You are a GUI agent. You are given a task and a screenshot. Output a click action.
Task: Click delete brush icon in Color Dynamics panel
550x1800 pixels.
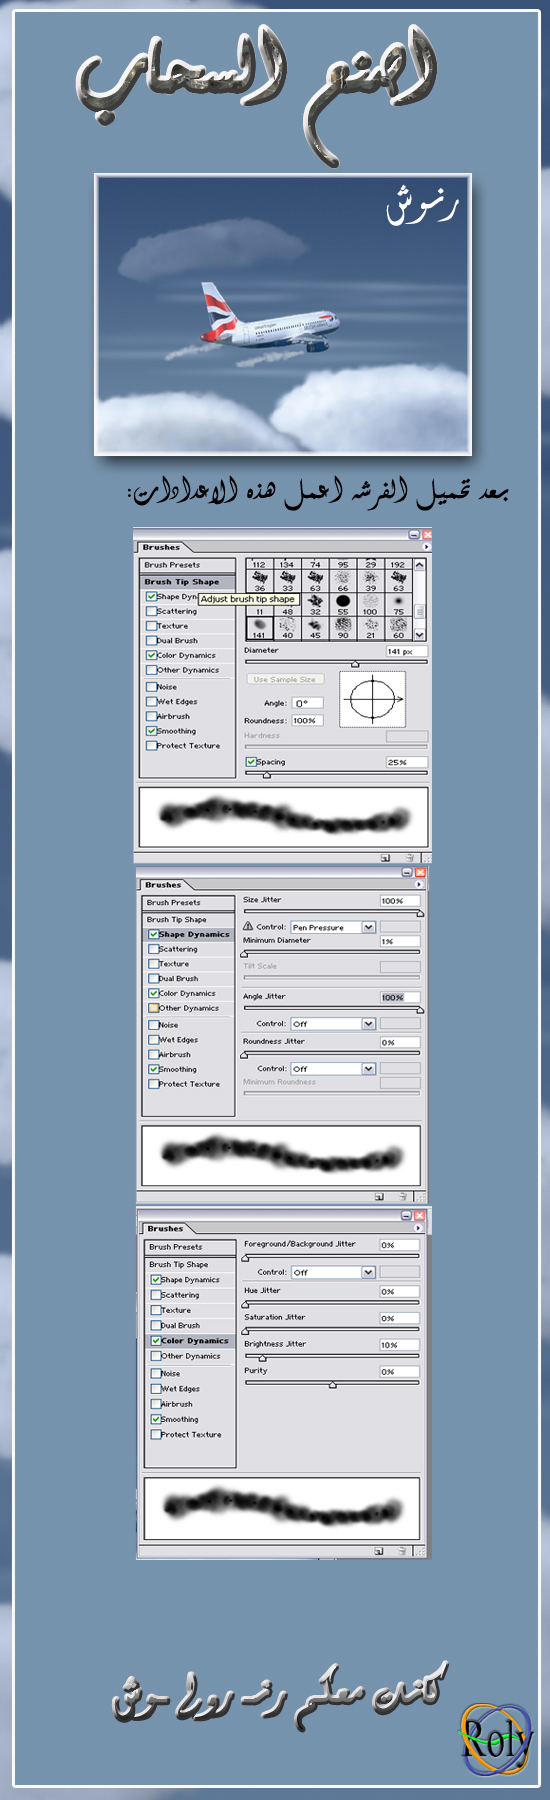click(403, 1551)
